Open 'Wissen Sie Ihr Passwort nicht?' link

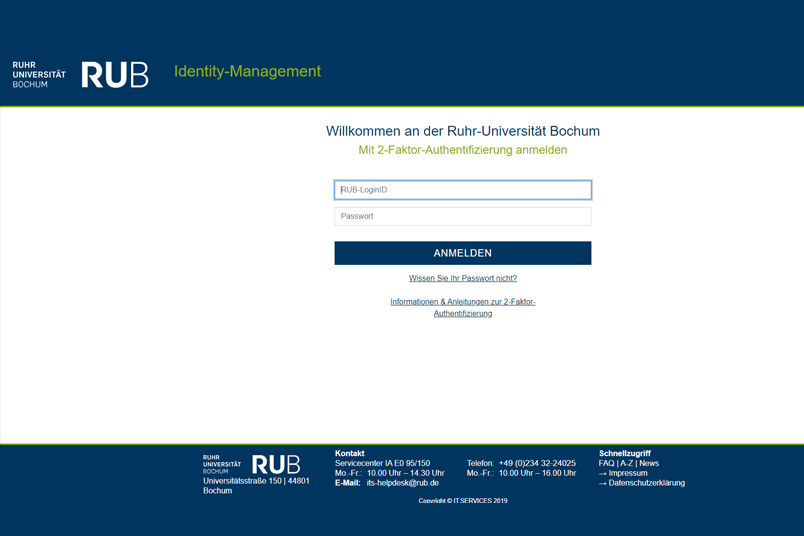pos(463,278)
